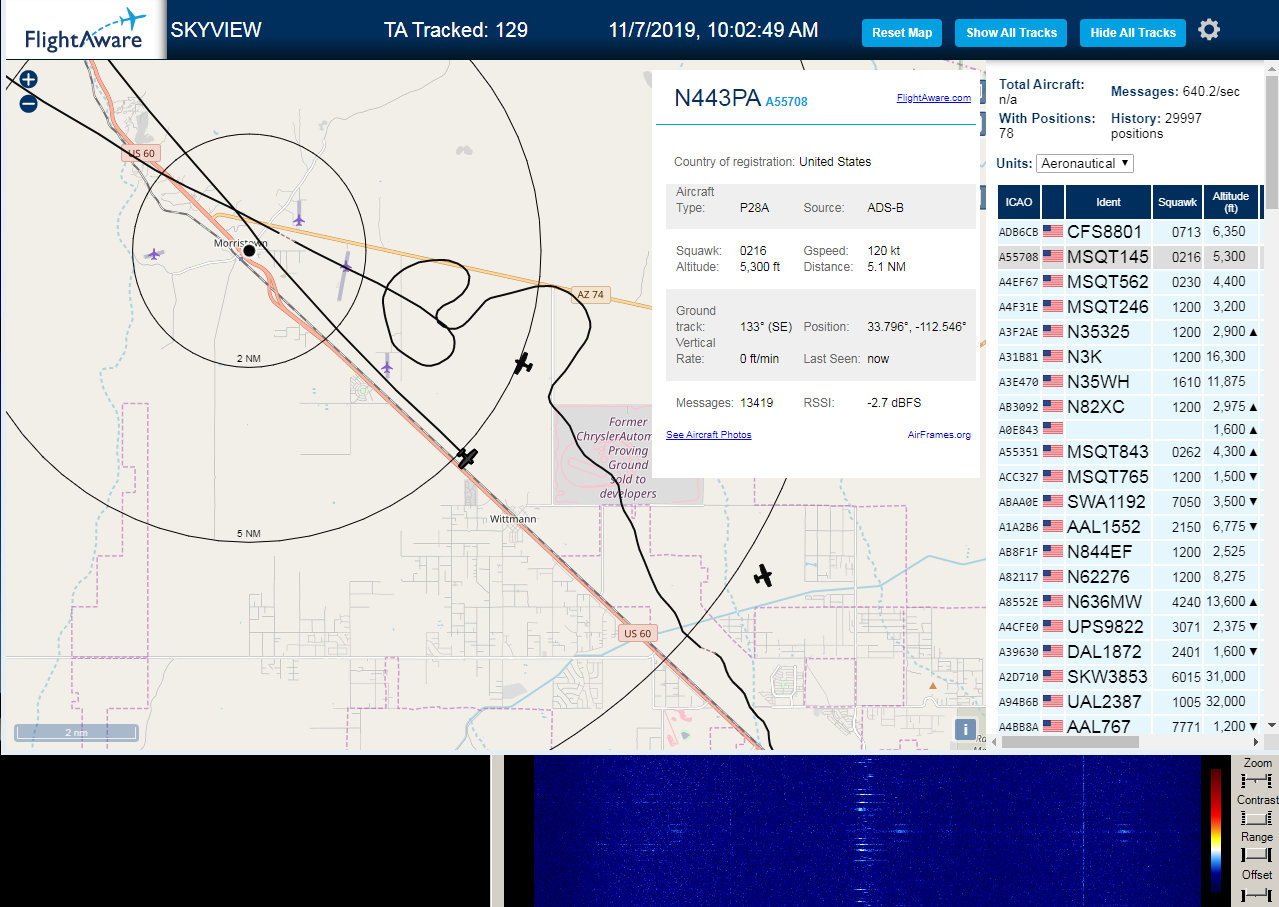Viewport: 1279px width, 907px height.
Task: Click Show All Tracks
Action: click(x=1011, y=33)
